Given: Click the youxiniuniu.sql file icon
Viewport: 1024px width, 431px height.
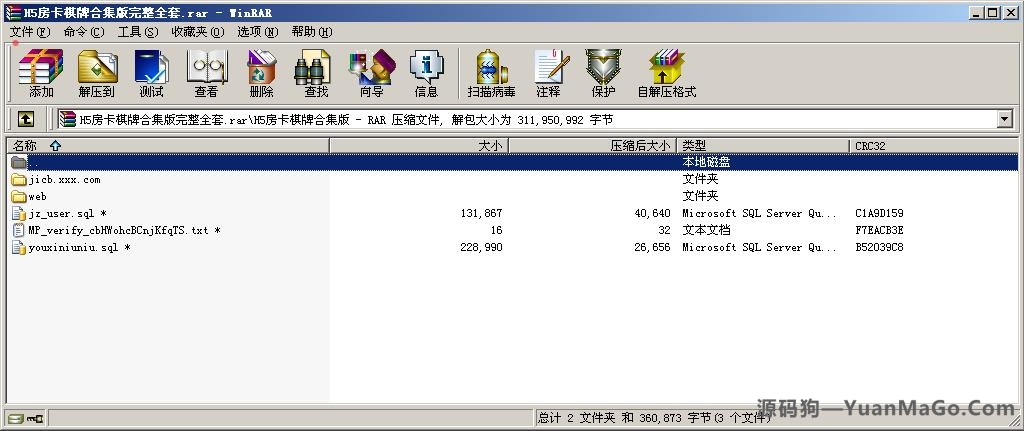Looking at the screenshot, I should [19, 247].
